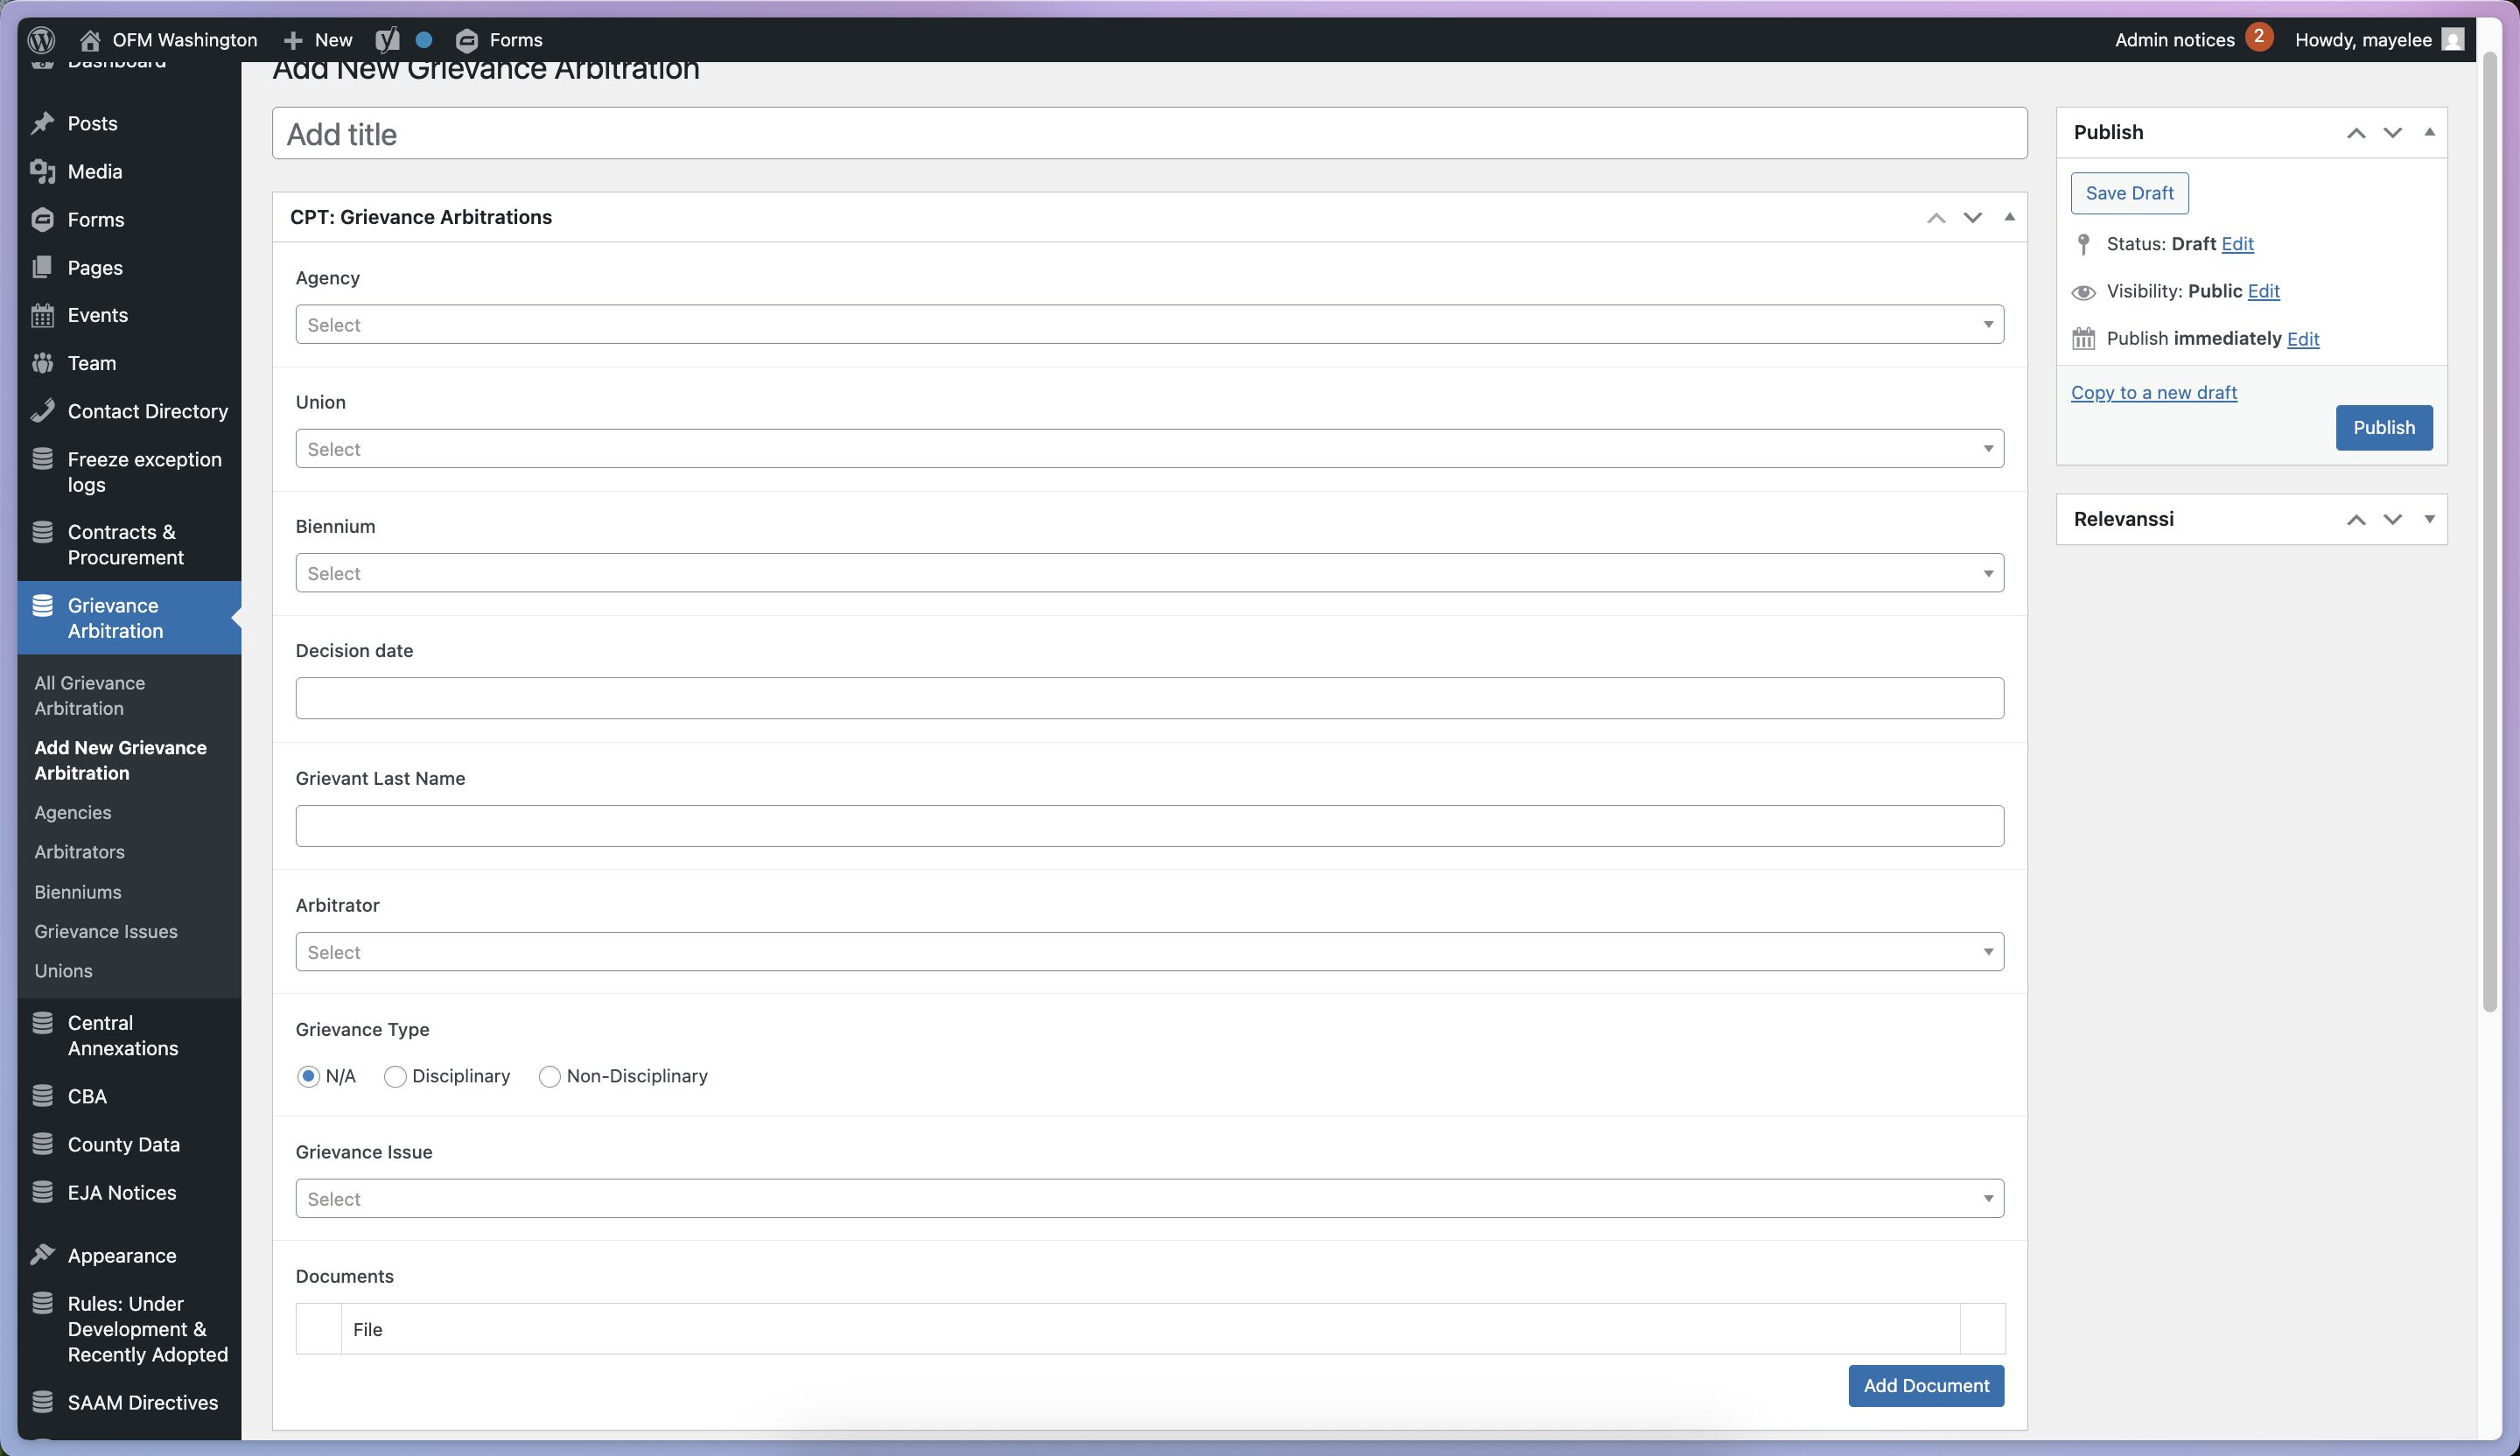Click the Copy to a new draft link

pyautogui.click(x=2153, y=393)
